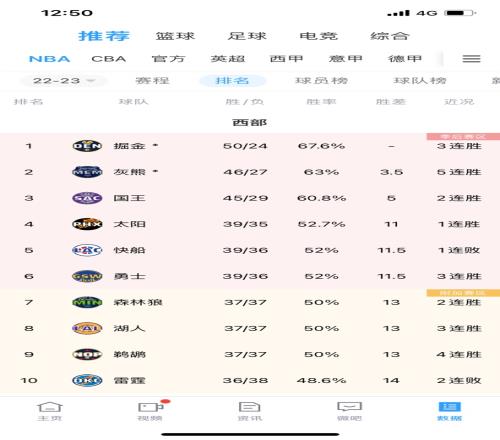Sort by the 胜率 column header

click(321, 102)
